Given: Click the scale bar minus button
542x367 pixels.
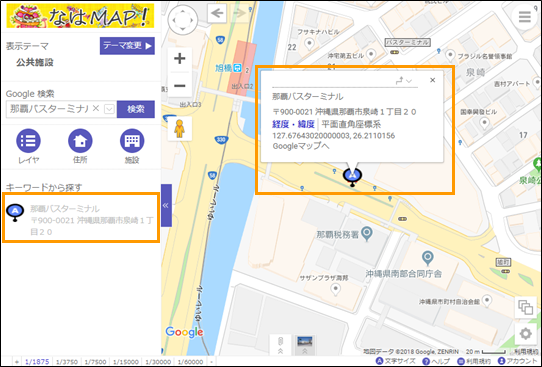Looking at the screenshot, I should 212,362.
